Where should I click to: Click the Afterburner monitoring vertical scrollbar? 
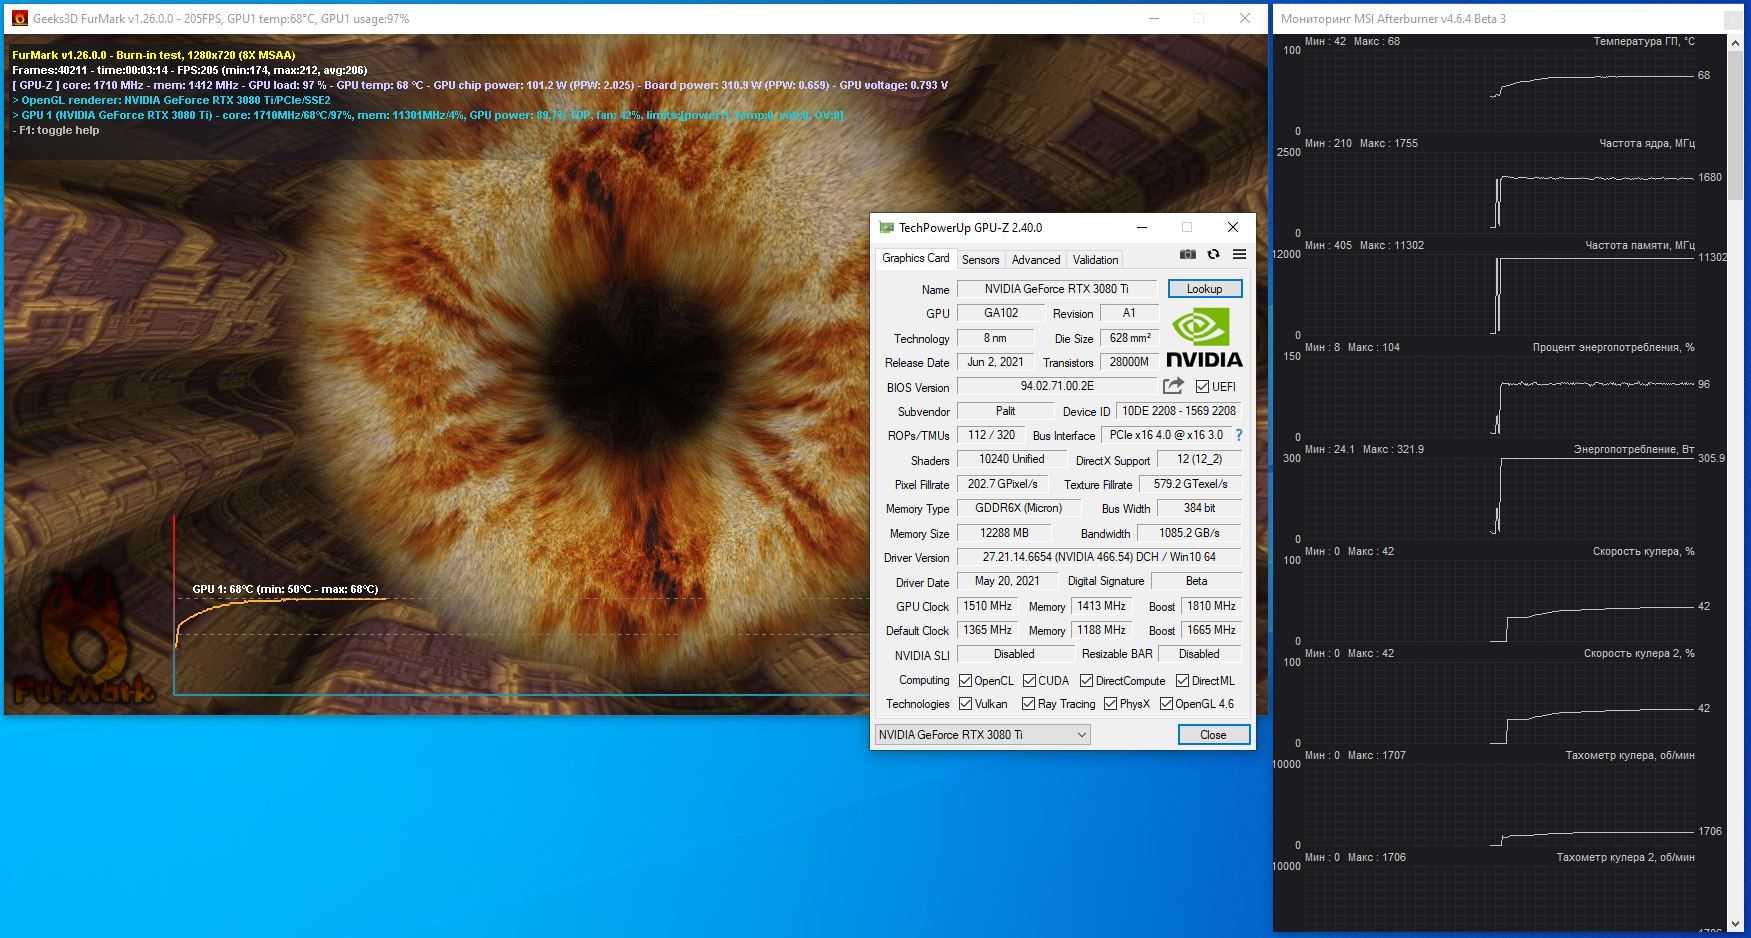1737,120
